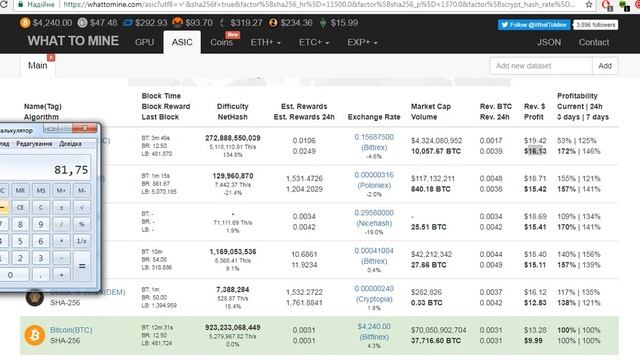Click the Litecoin icon beside $47.48
The image size is (640, 360).
click(82, 23)
